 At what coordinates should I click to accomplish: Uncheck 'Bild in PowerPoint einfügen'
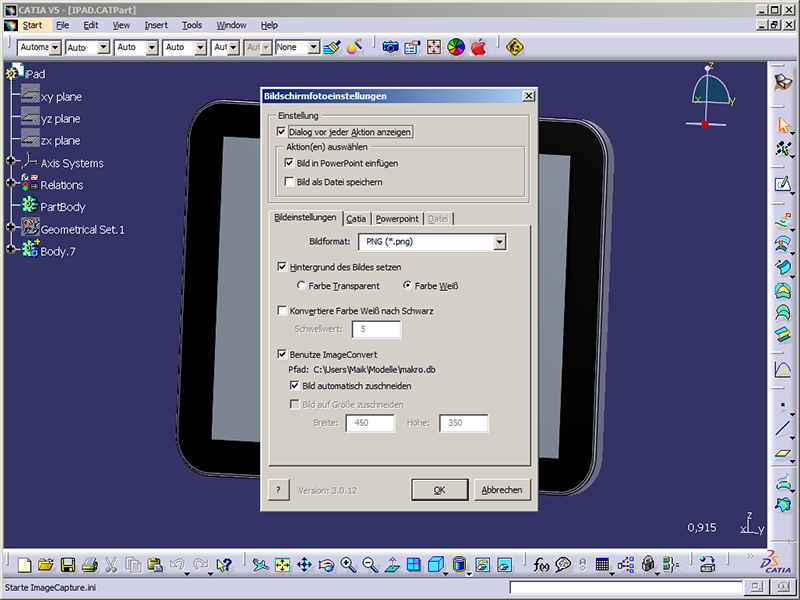click(x=289, y=163)
